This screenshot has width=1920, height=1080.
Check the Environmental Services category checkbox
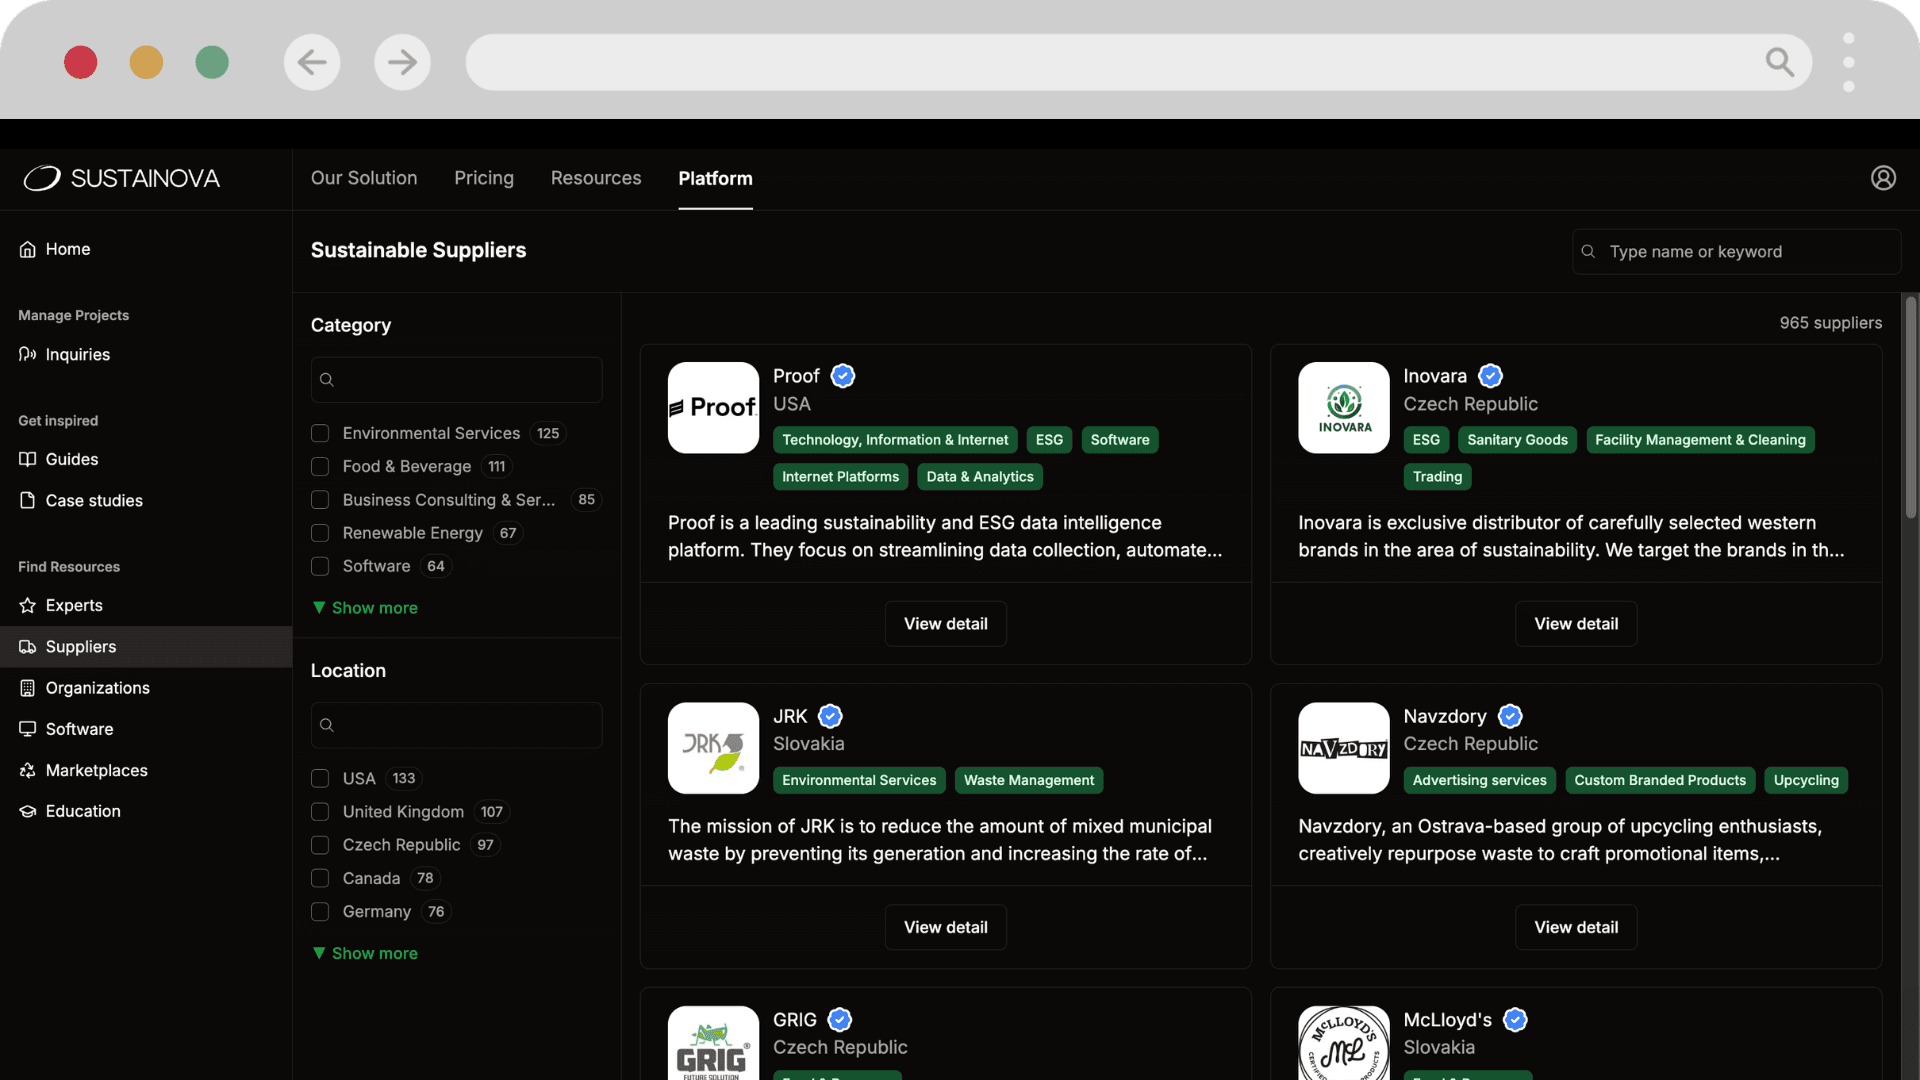coord(320,433)
